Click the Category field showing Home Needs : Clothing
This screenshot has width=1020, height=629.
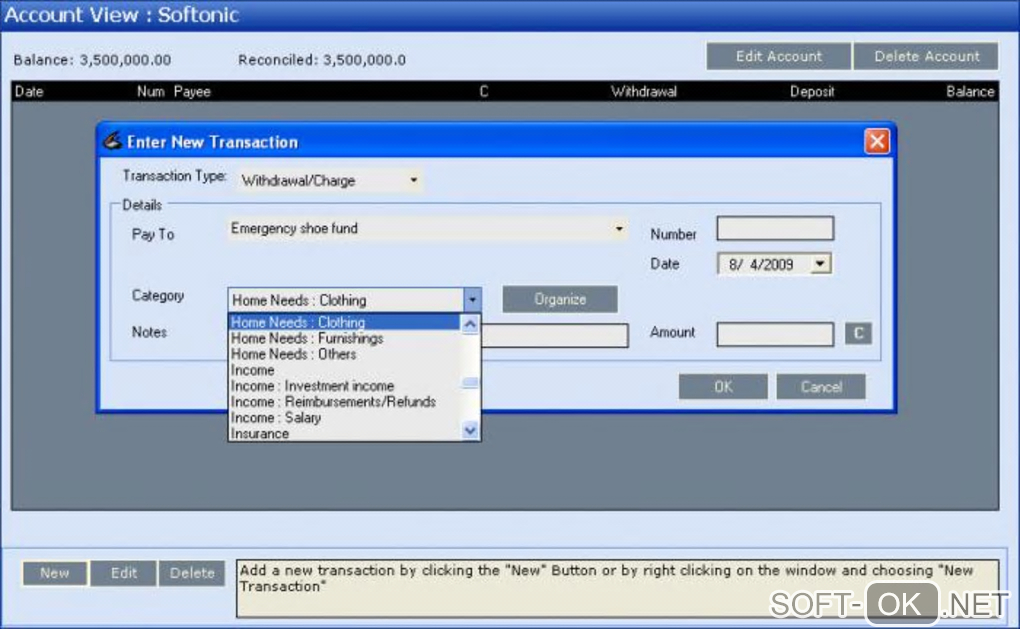346,300
